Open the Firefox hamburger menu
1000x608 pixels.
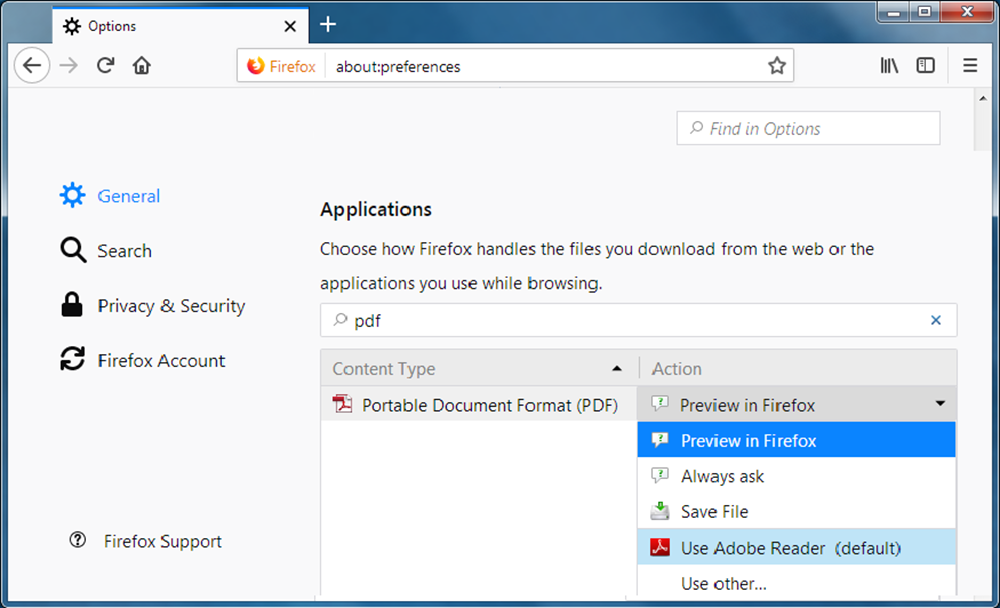point(969,66)
